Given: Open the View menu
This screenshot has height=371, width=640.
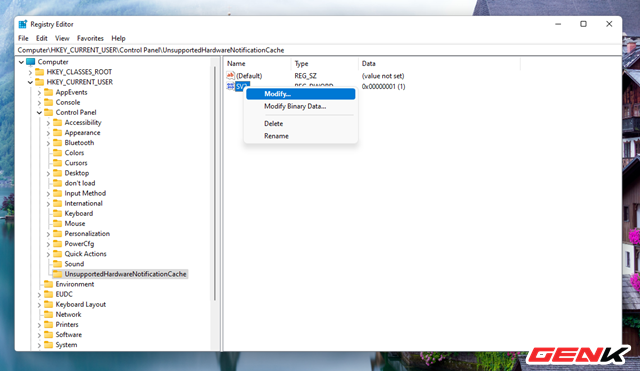Looking at the screenshot, I should (62, 38).
